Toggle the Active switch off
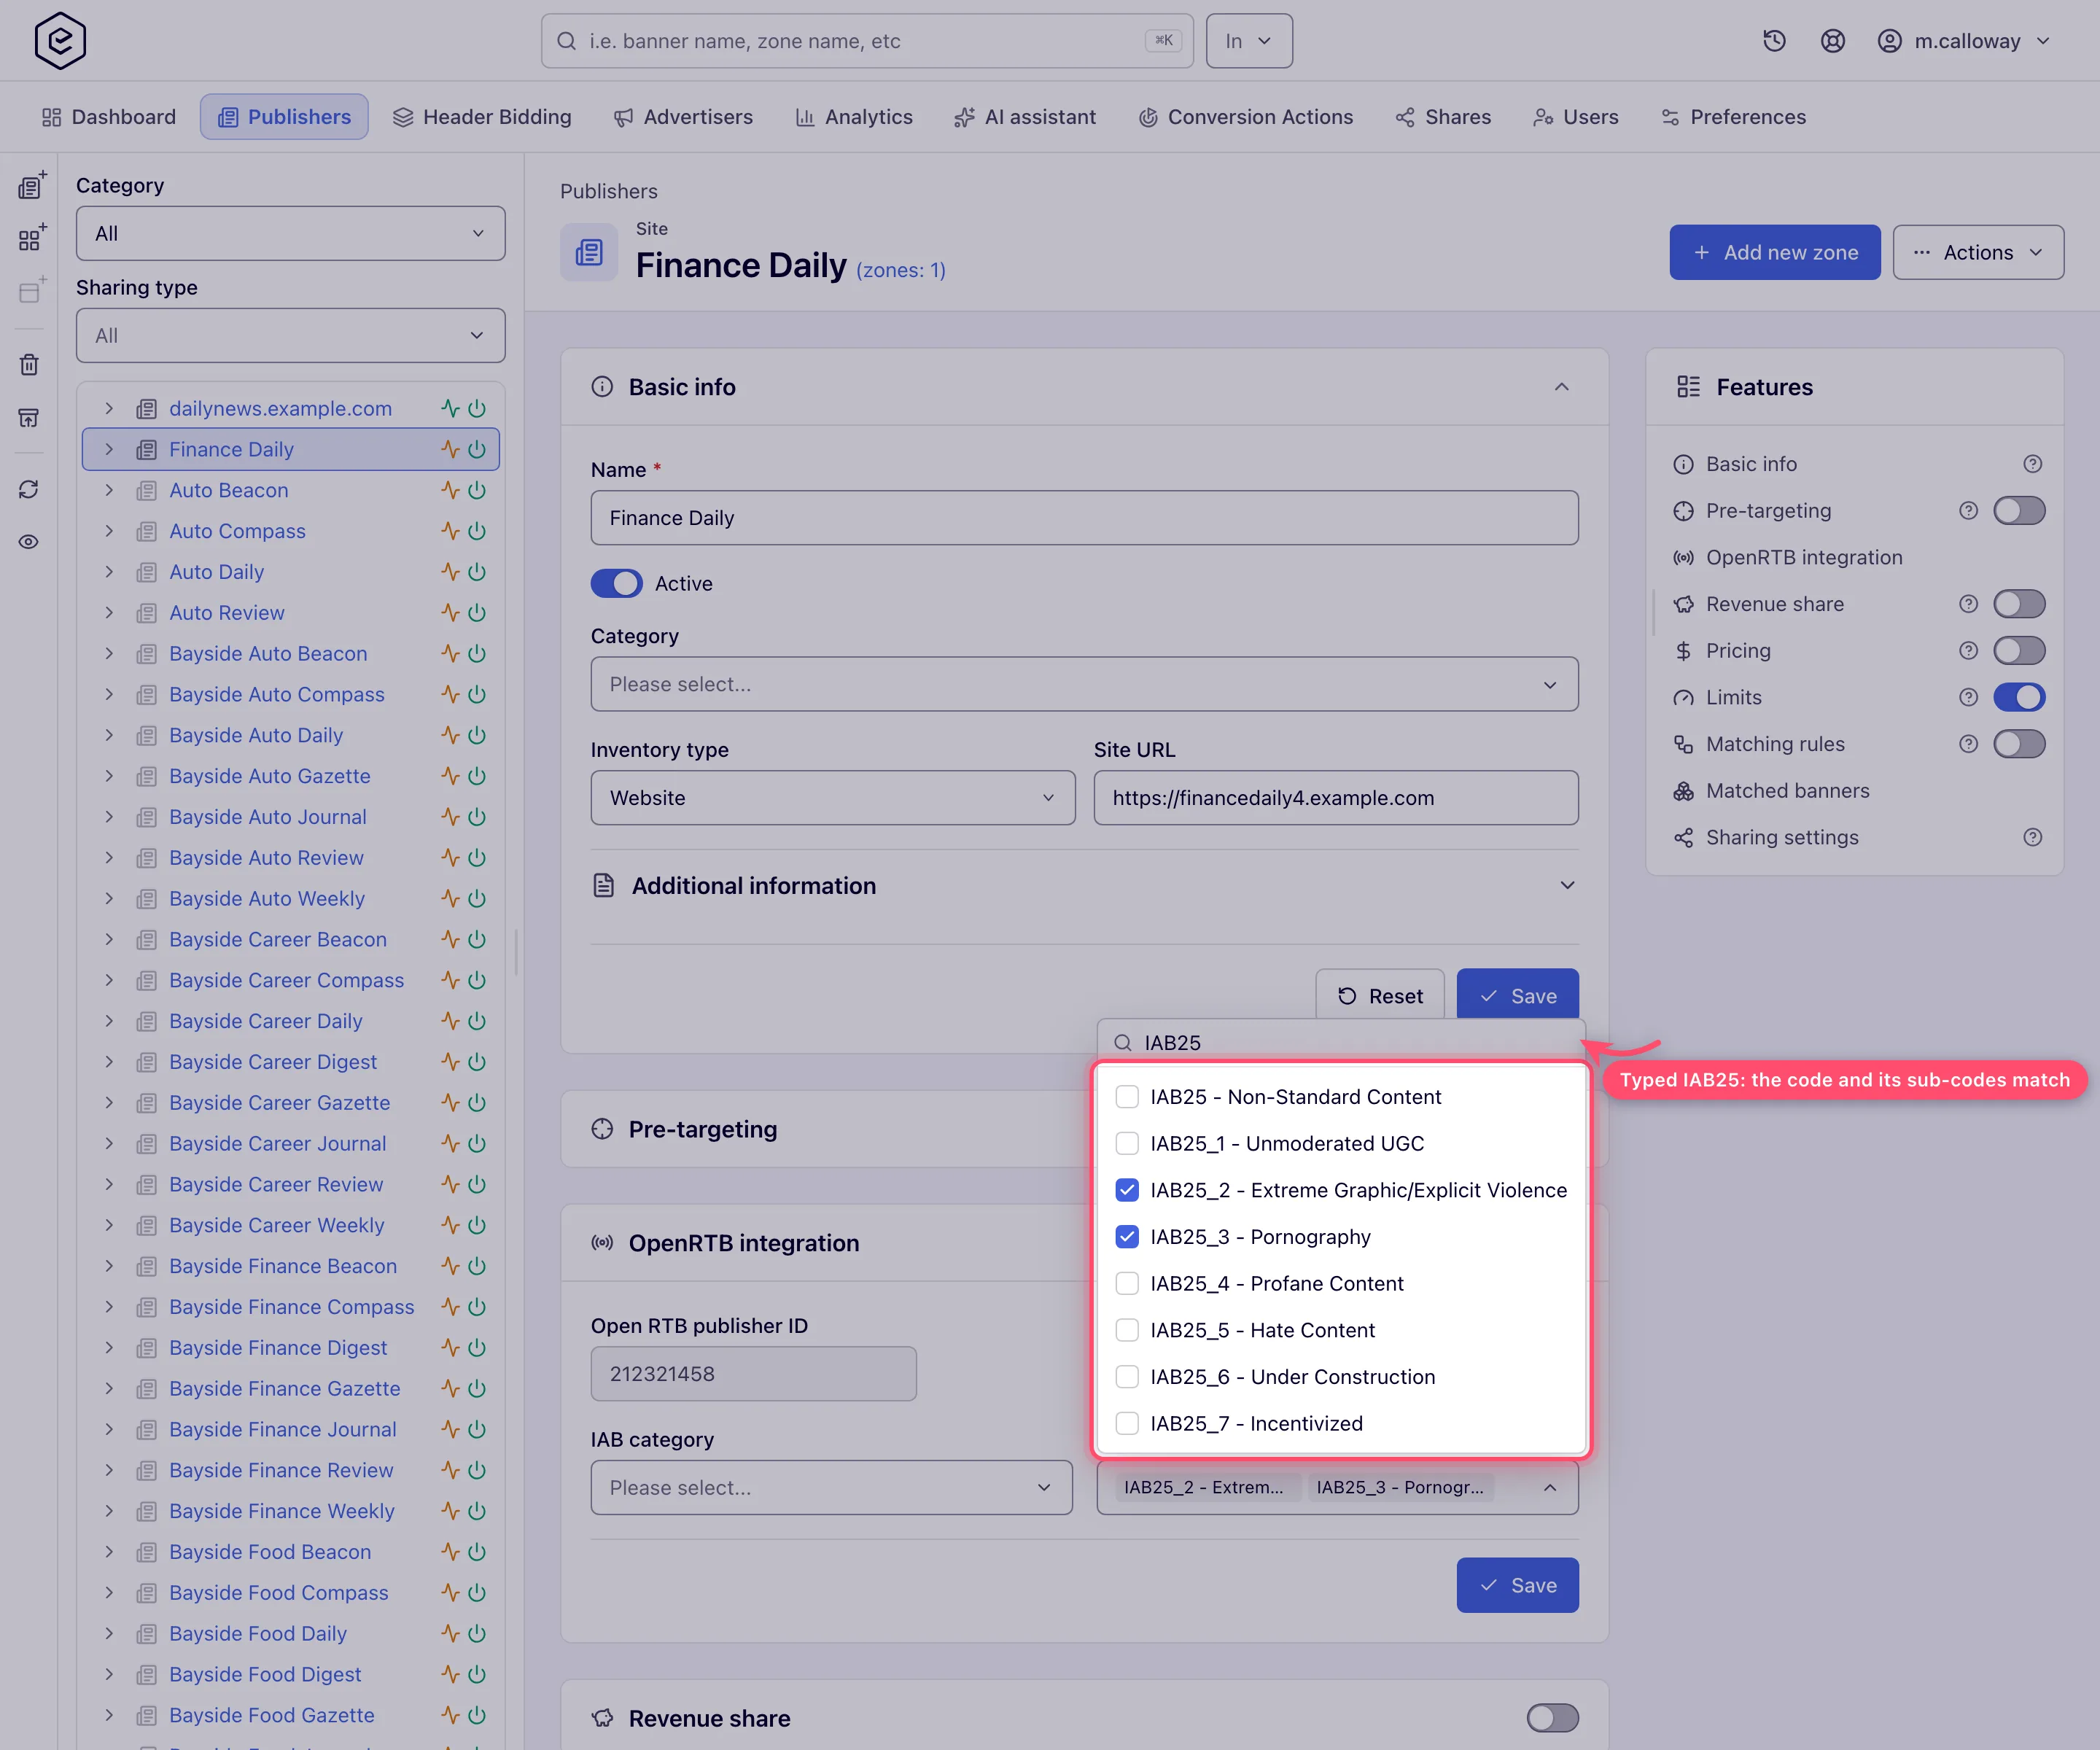The width and height of the screenshot is (2100, 1750). point(616,583)
